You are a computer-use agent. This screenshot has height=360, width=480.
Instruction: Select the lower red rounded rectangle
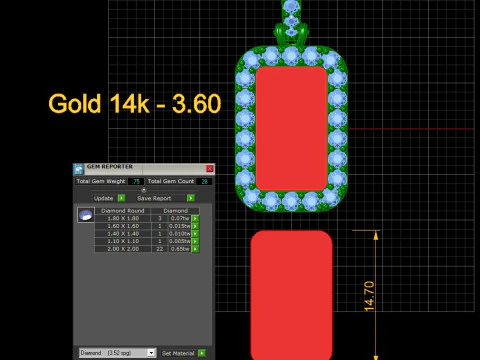coord(291,295)
